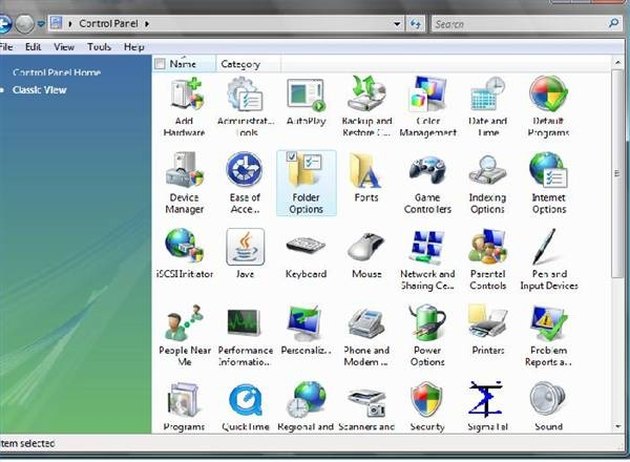This screenshot has height=462, width=630.
Task: Open Internet Options
Action: pos(549,183)
